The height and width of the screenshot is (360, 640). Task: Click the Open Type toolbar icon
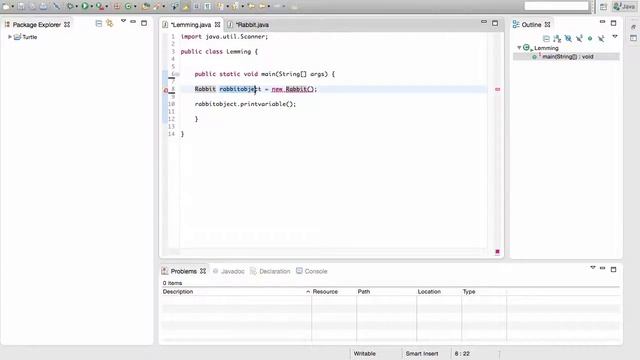coord(146,6)
